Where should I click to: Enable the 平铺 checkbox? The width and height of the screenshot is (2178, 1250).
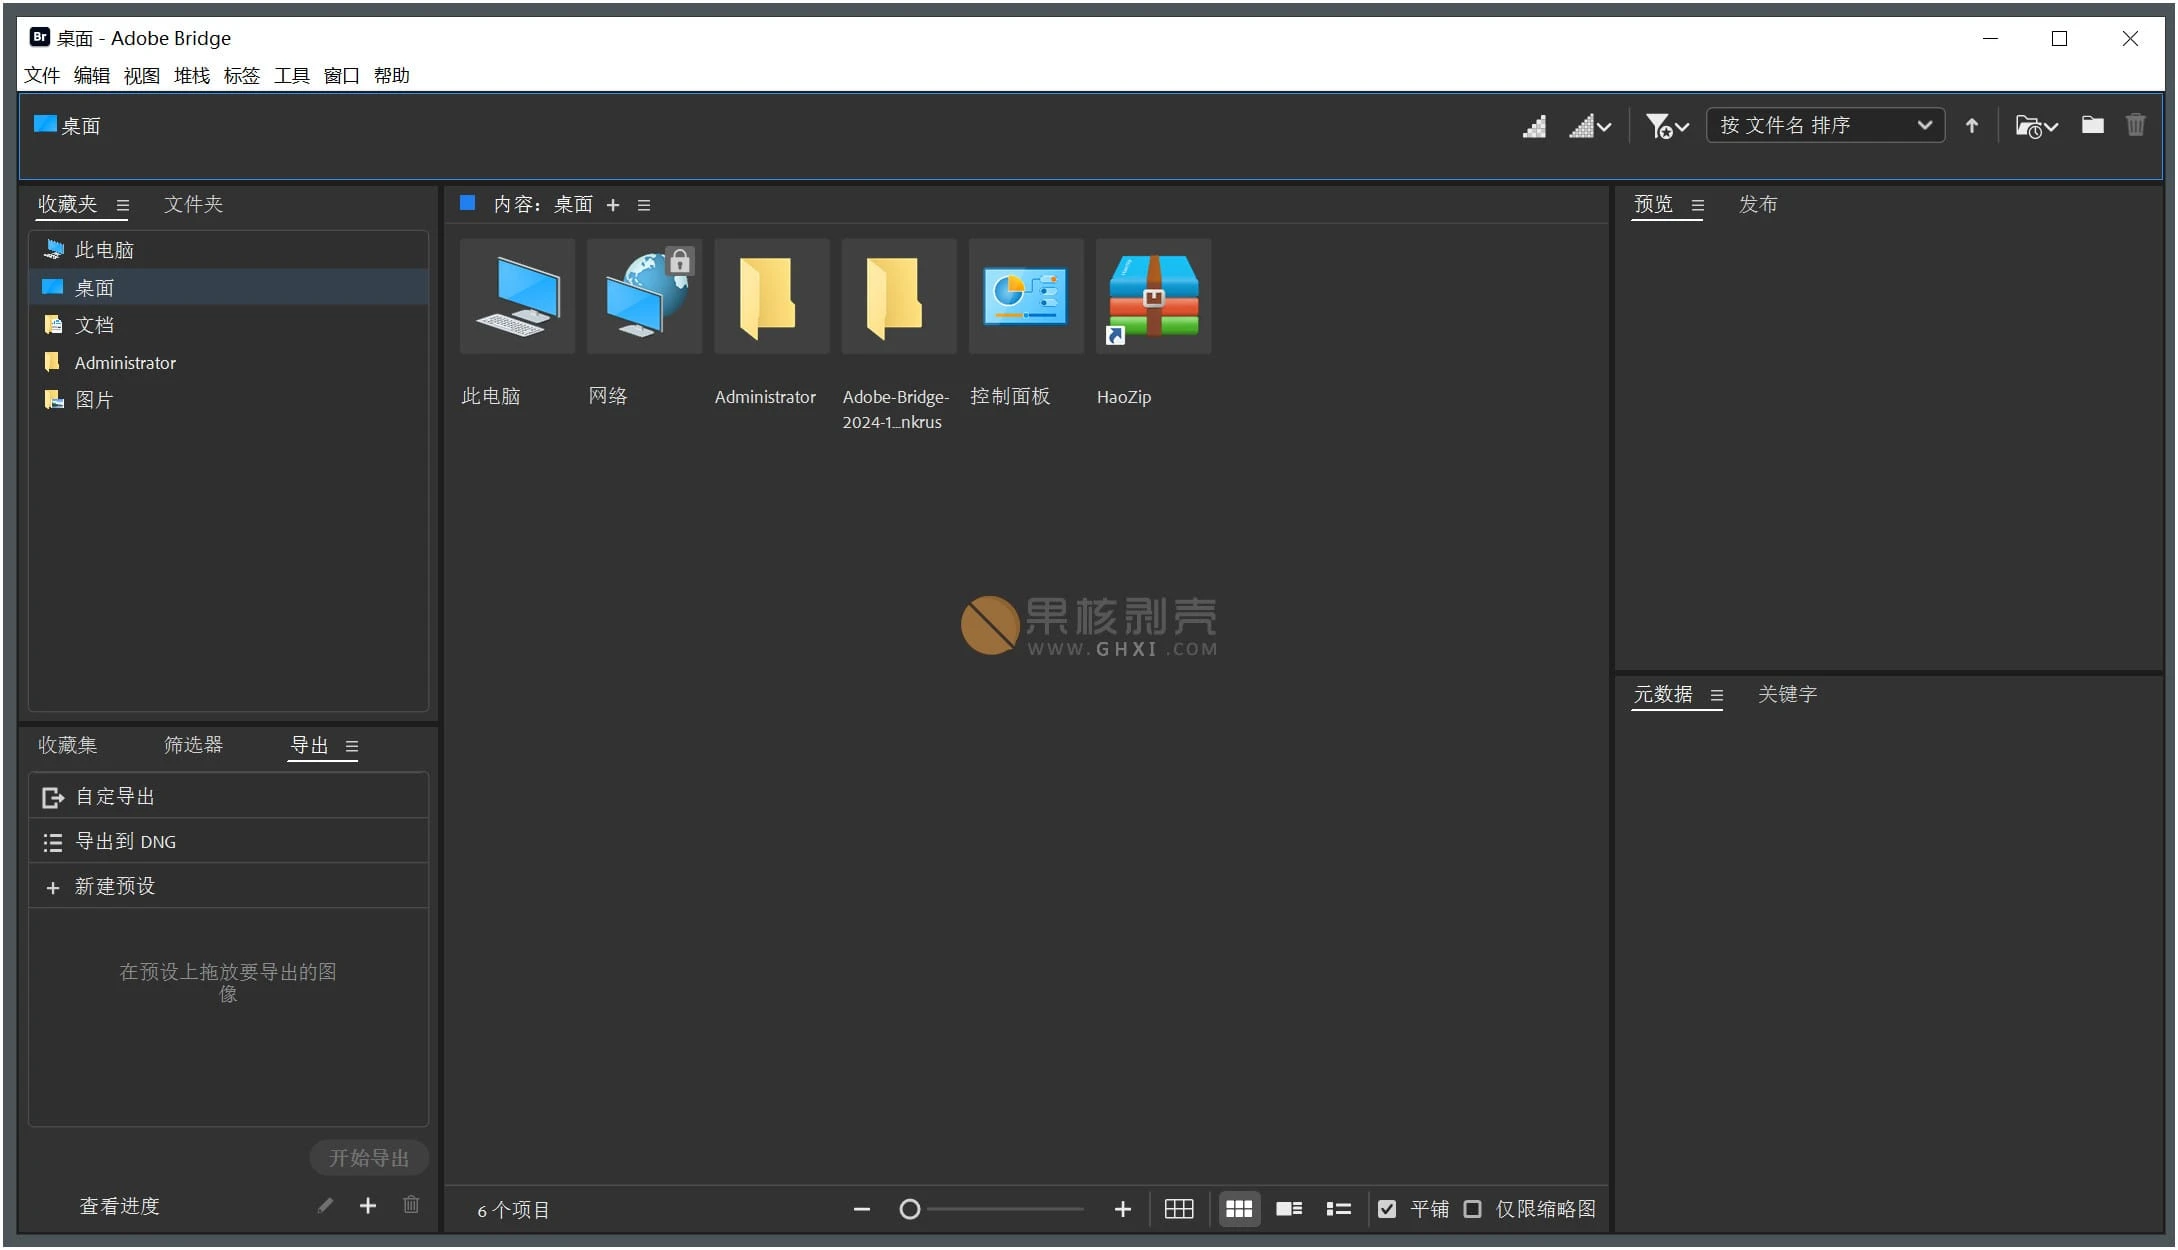tap(1387, 1209)
